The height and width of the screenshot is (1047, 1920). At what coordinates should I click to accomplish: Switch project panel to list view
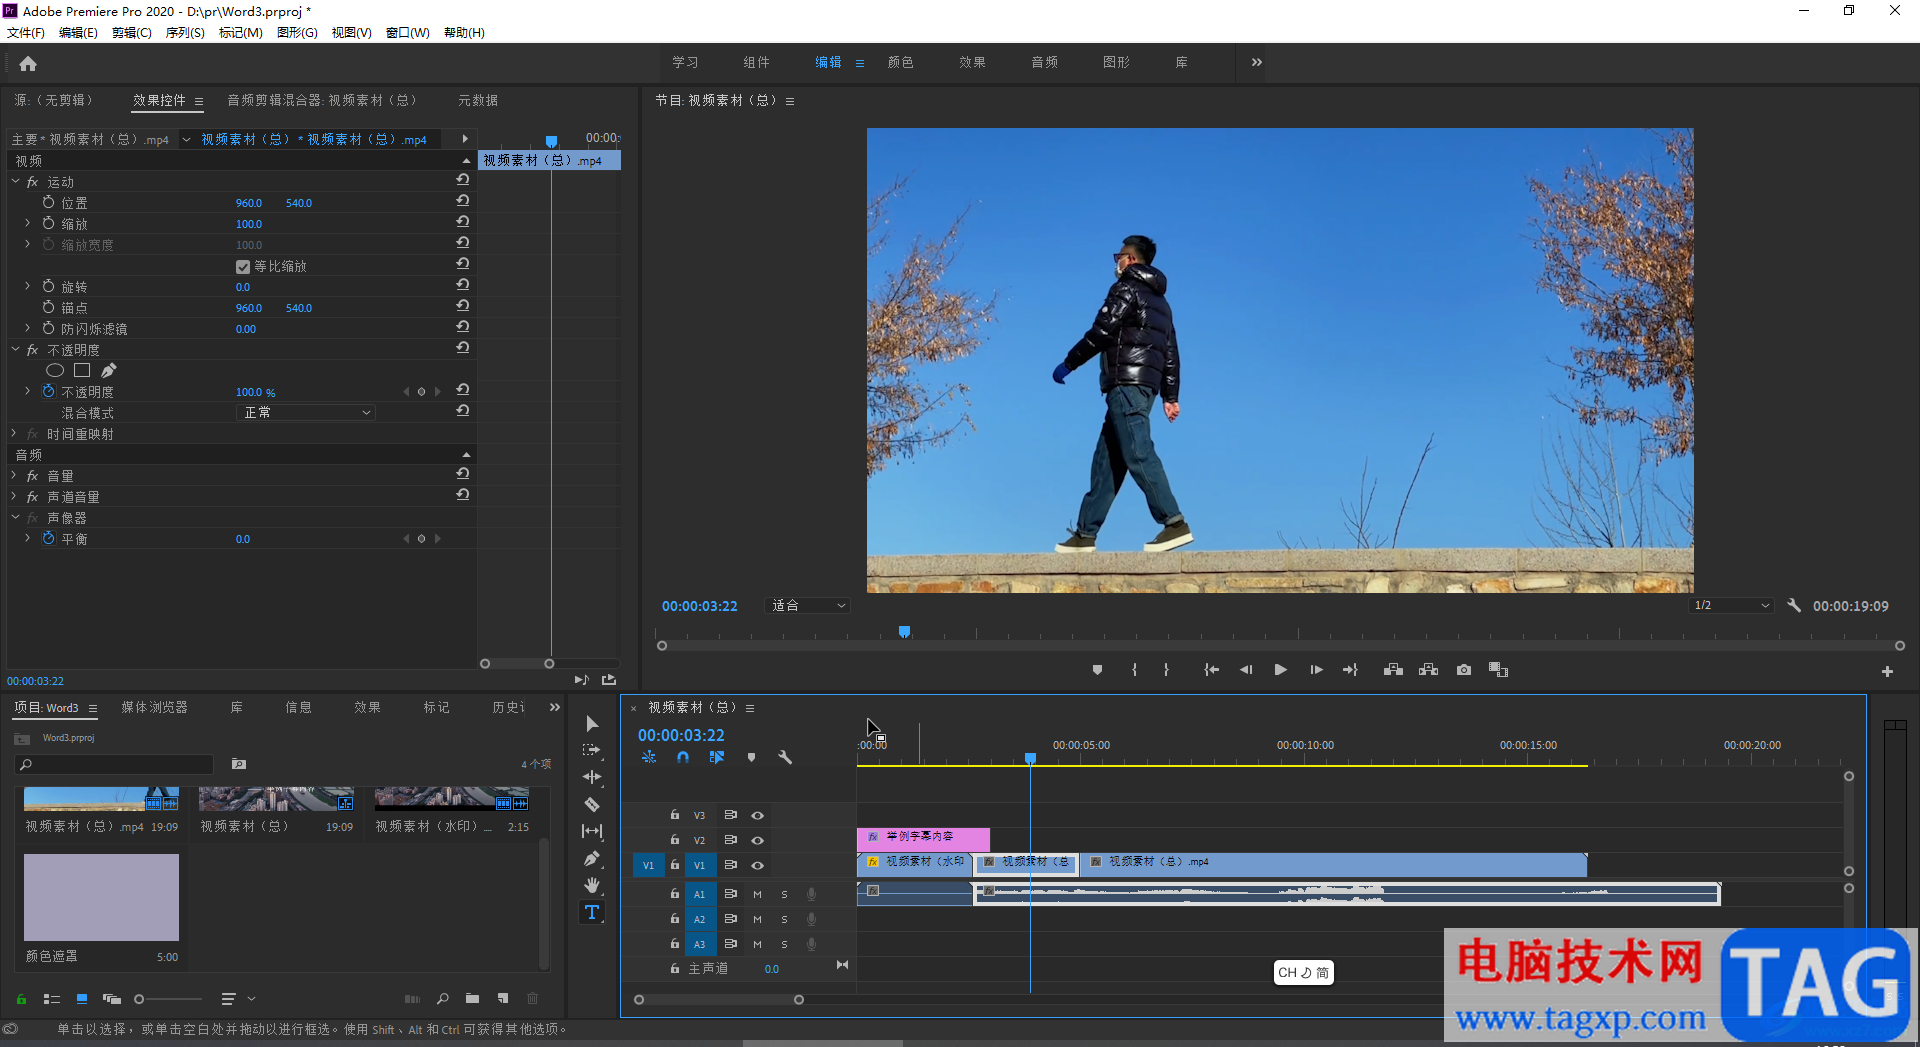(52, 999)
